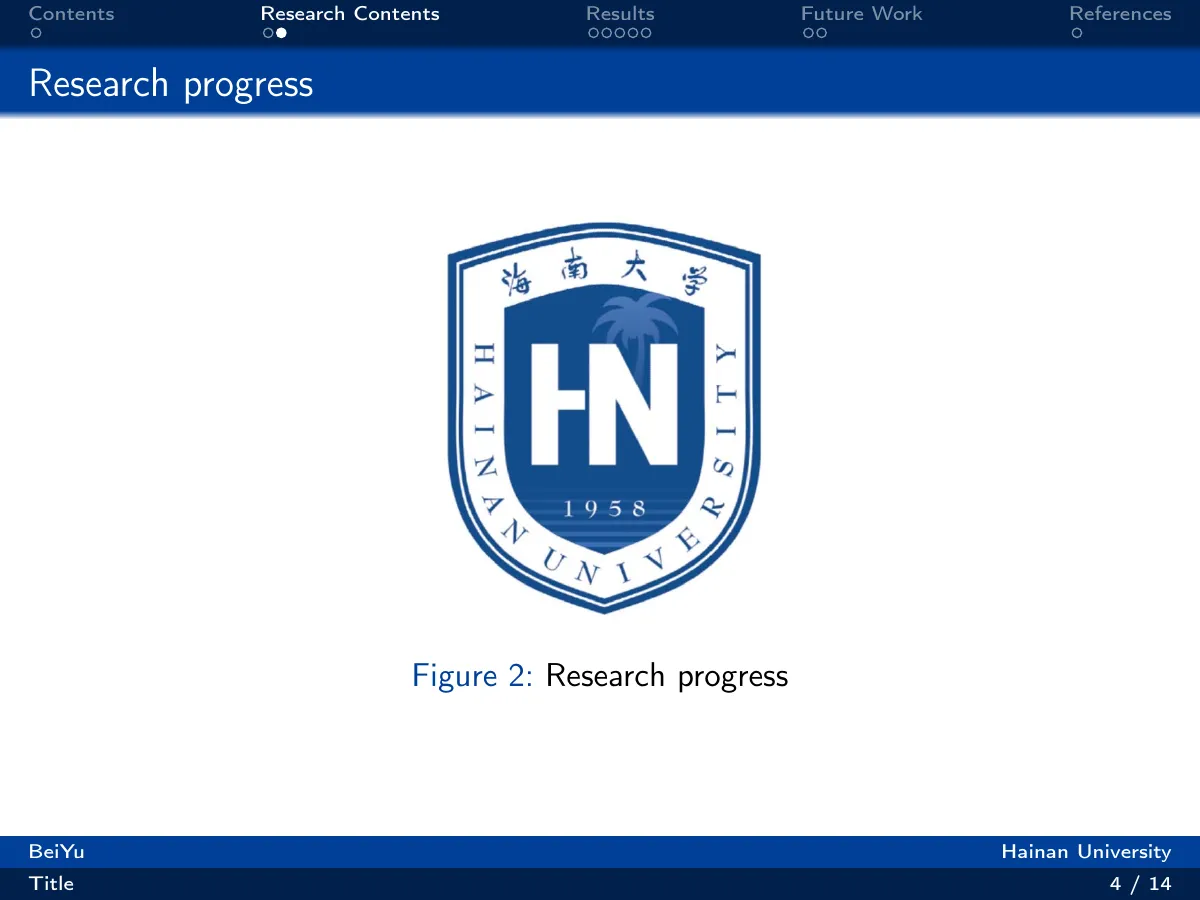Select the first slide dot under Future Work
This screenshot has width=1200, height=900.
pos(808,33)
